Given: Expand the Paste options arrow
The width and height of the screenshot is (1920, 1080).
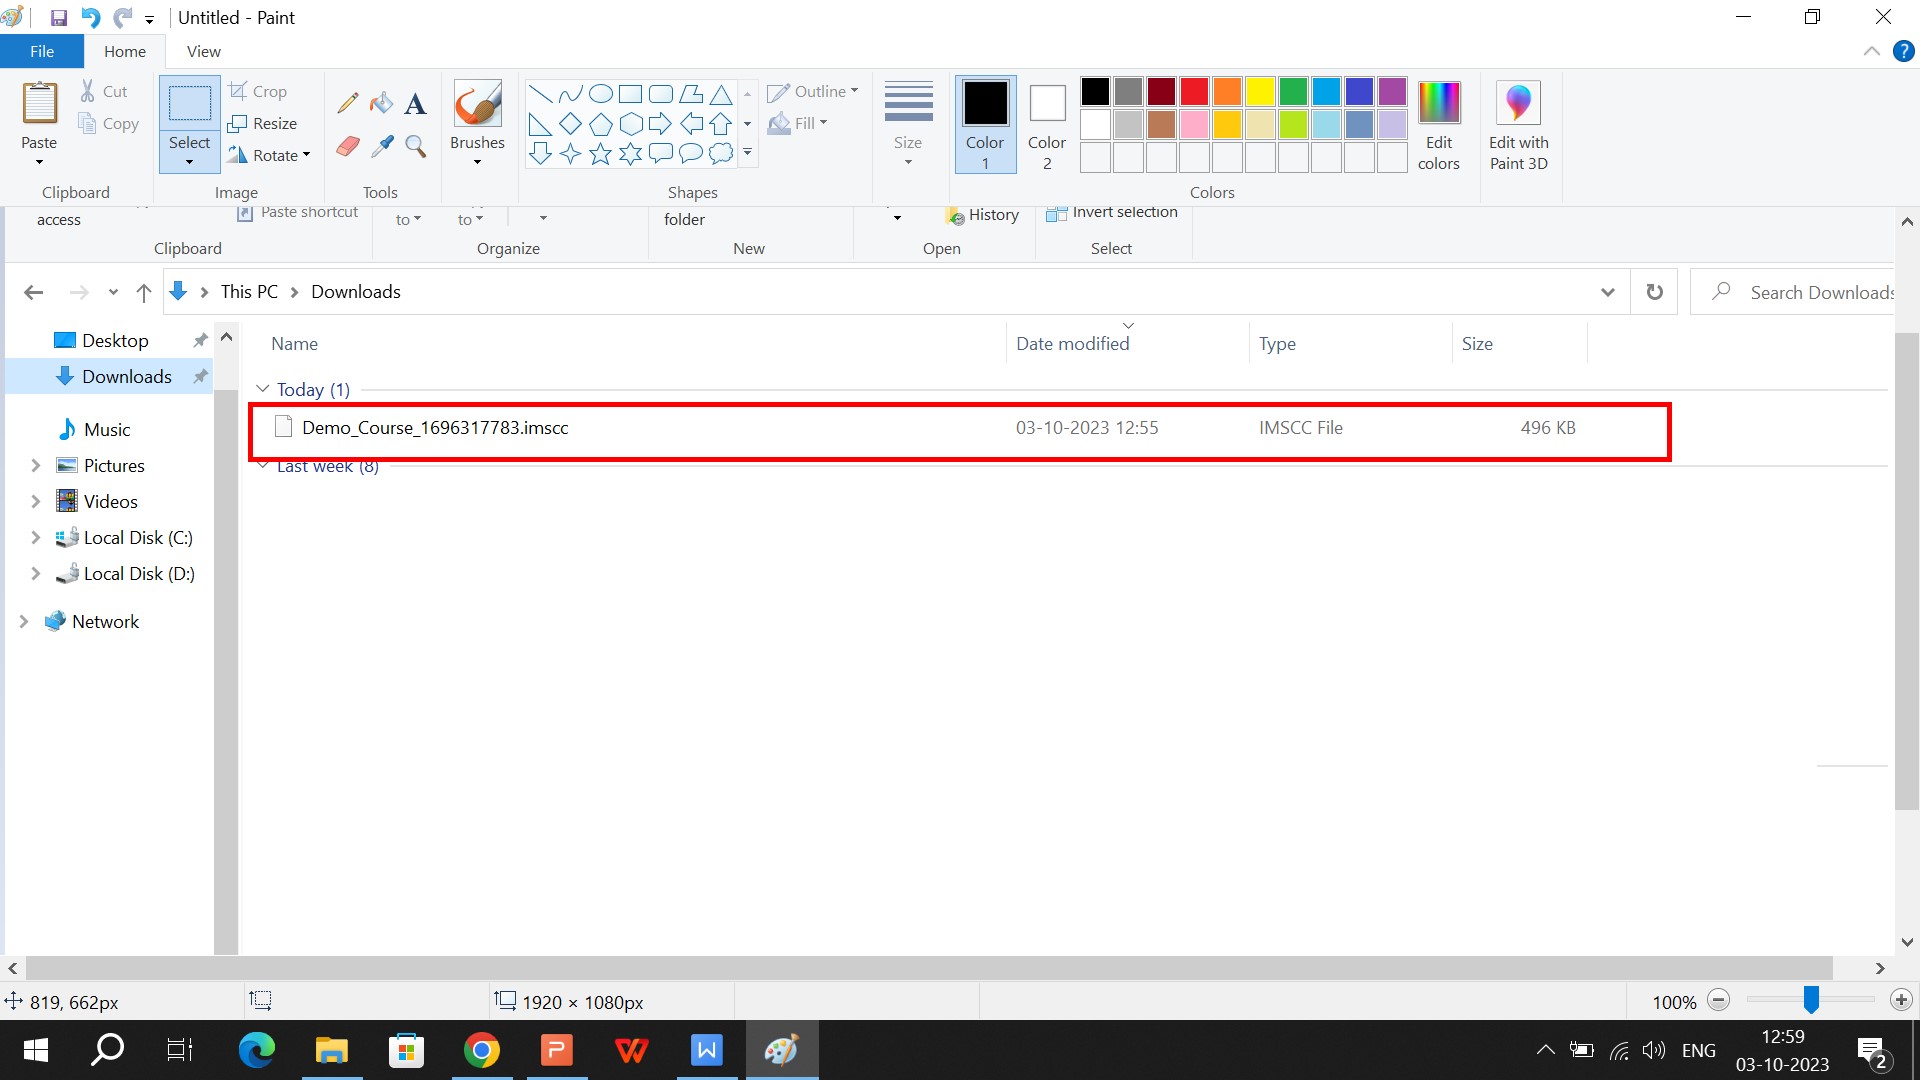Looking at the screenshot, I should point(40,162).
